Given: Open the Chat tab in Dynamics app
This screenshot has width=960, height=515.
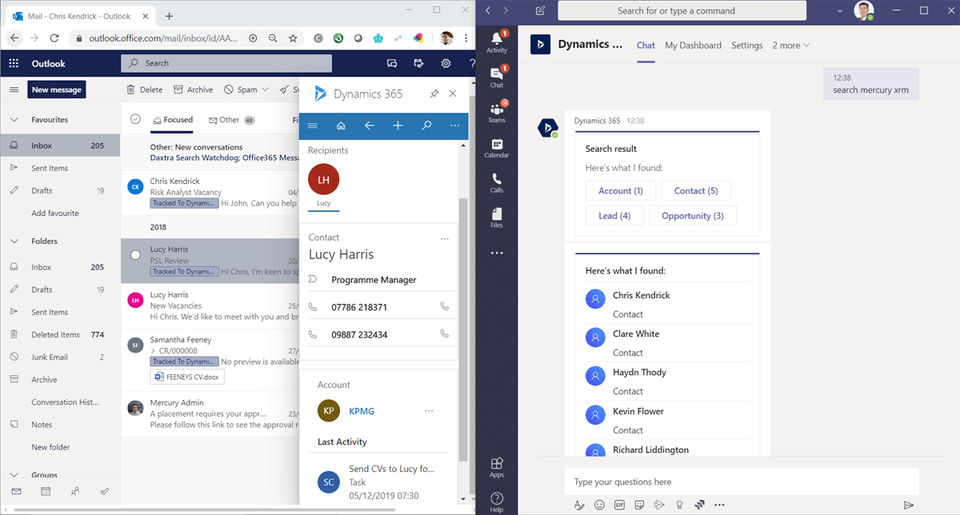Looking at the screenshot, I should pyautogui.click(x=645, y=45).
